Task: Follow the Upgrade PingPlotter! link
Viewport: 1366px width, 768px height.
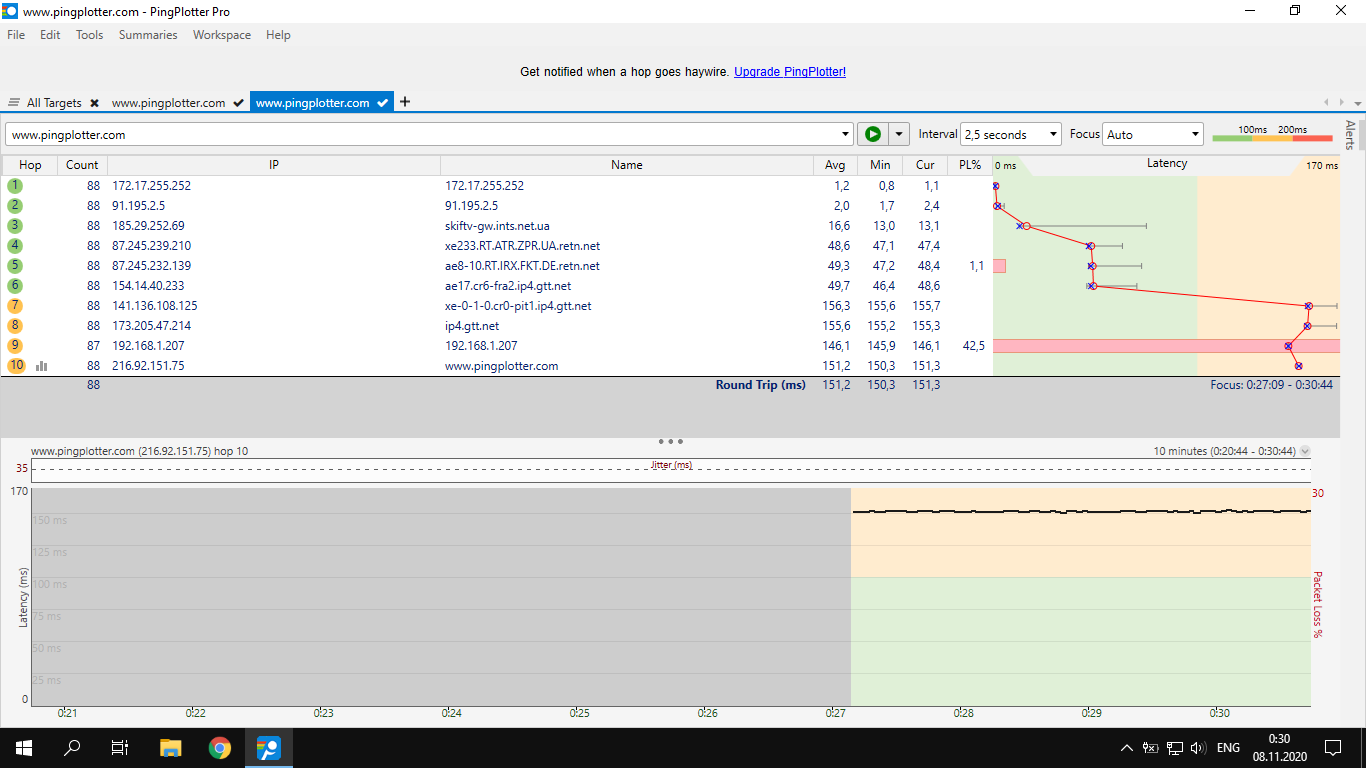Action: tap(790, 72)
